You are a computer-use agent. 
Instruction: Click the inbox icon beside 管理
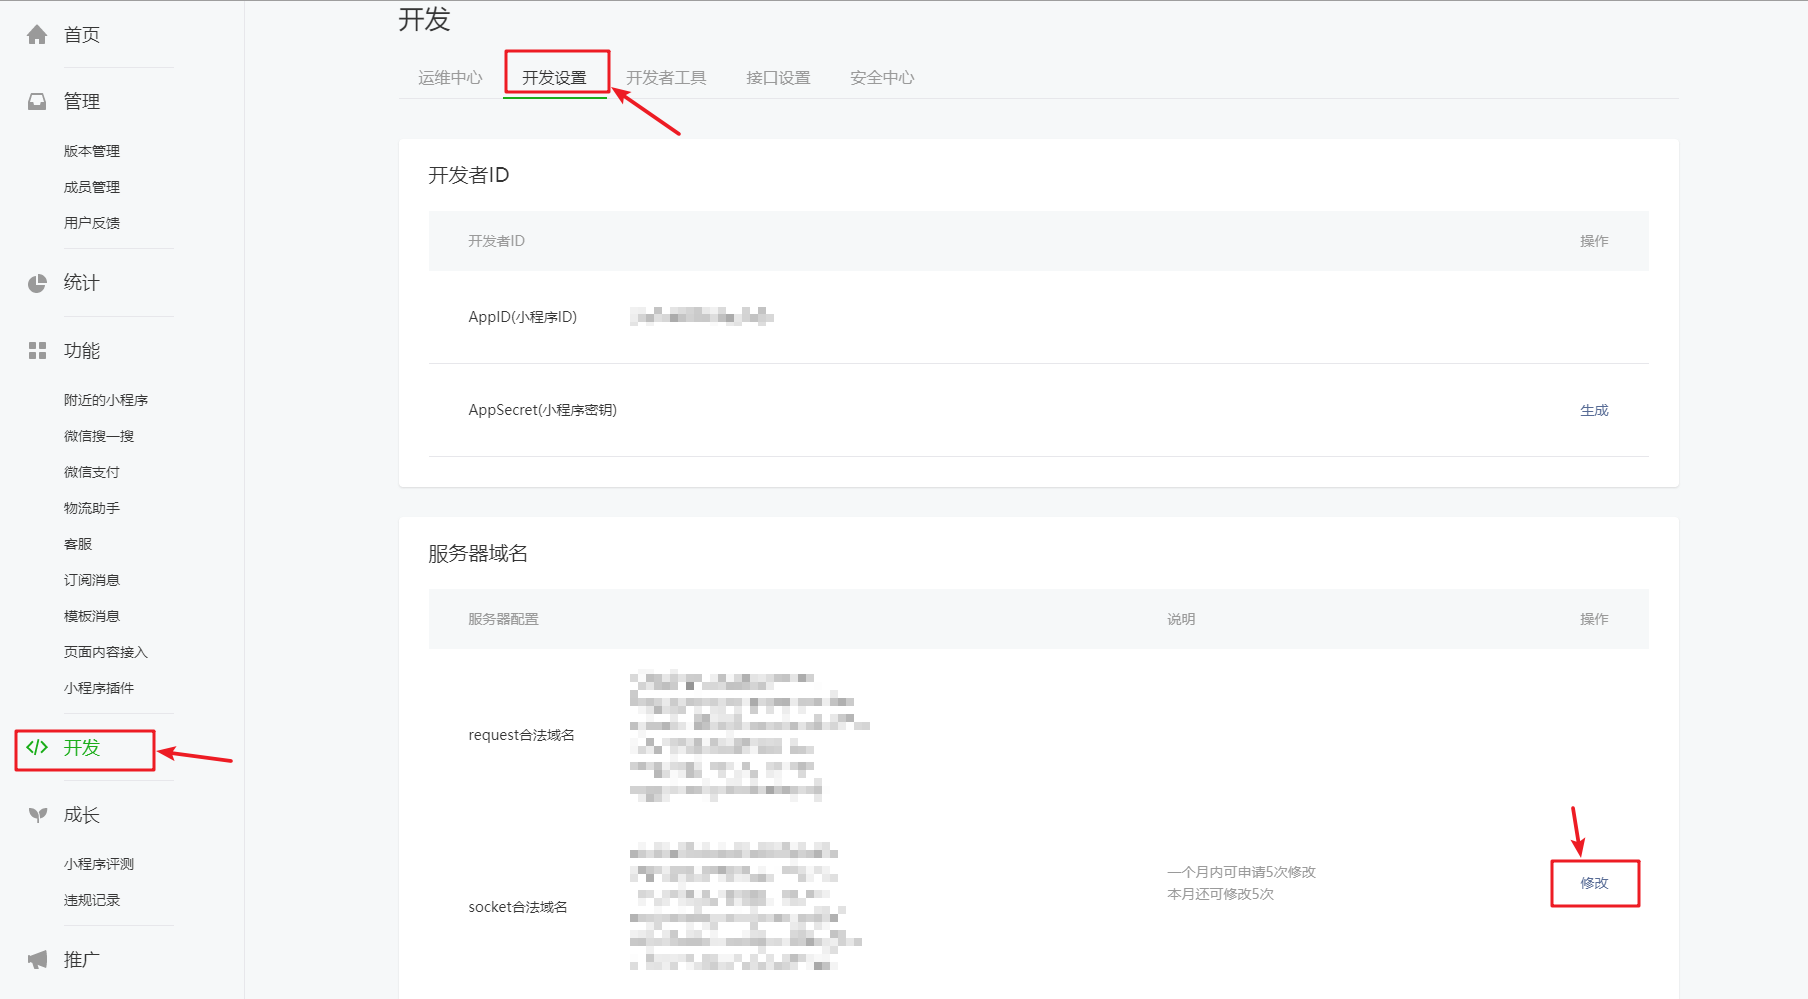click(37, 102)
